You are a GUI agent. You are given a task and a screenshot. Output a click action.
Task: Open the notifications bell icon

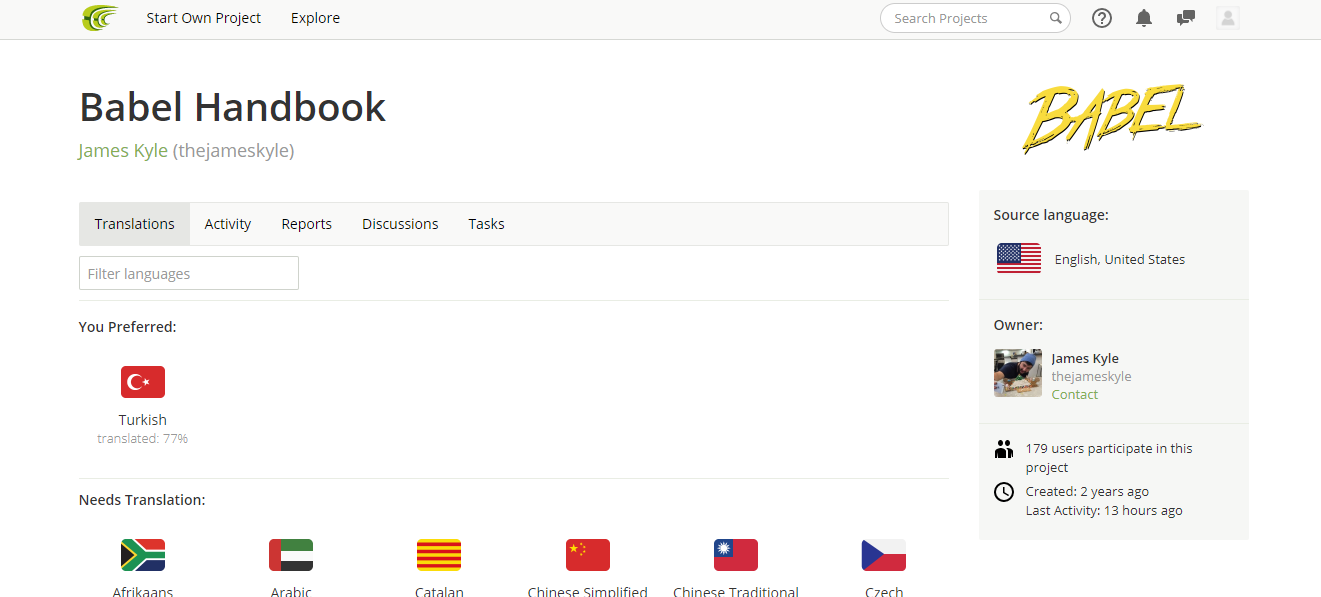(1144, 18)
